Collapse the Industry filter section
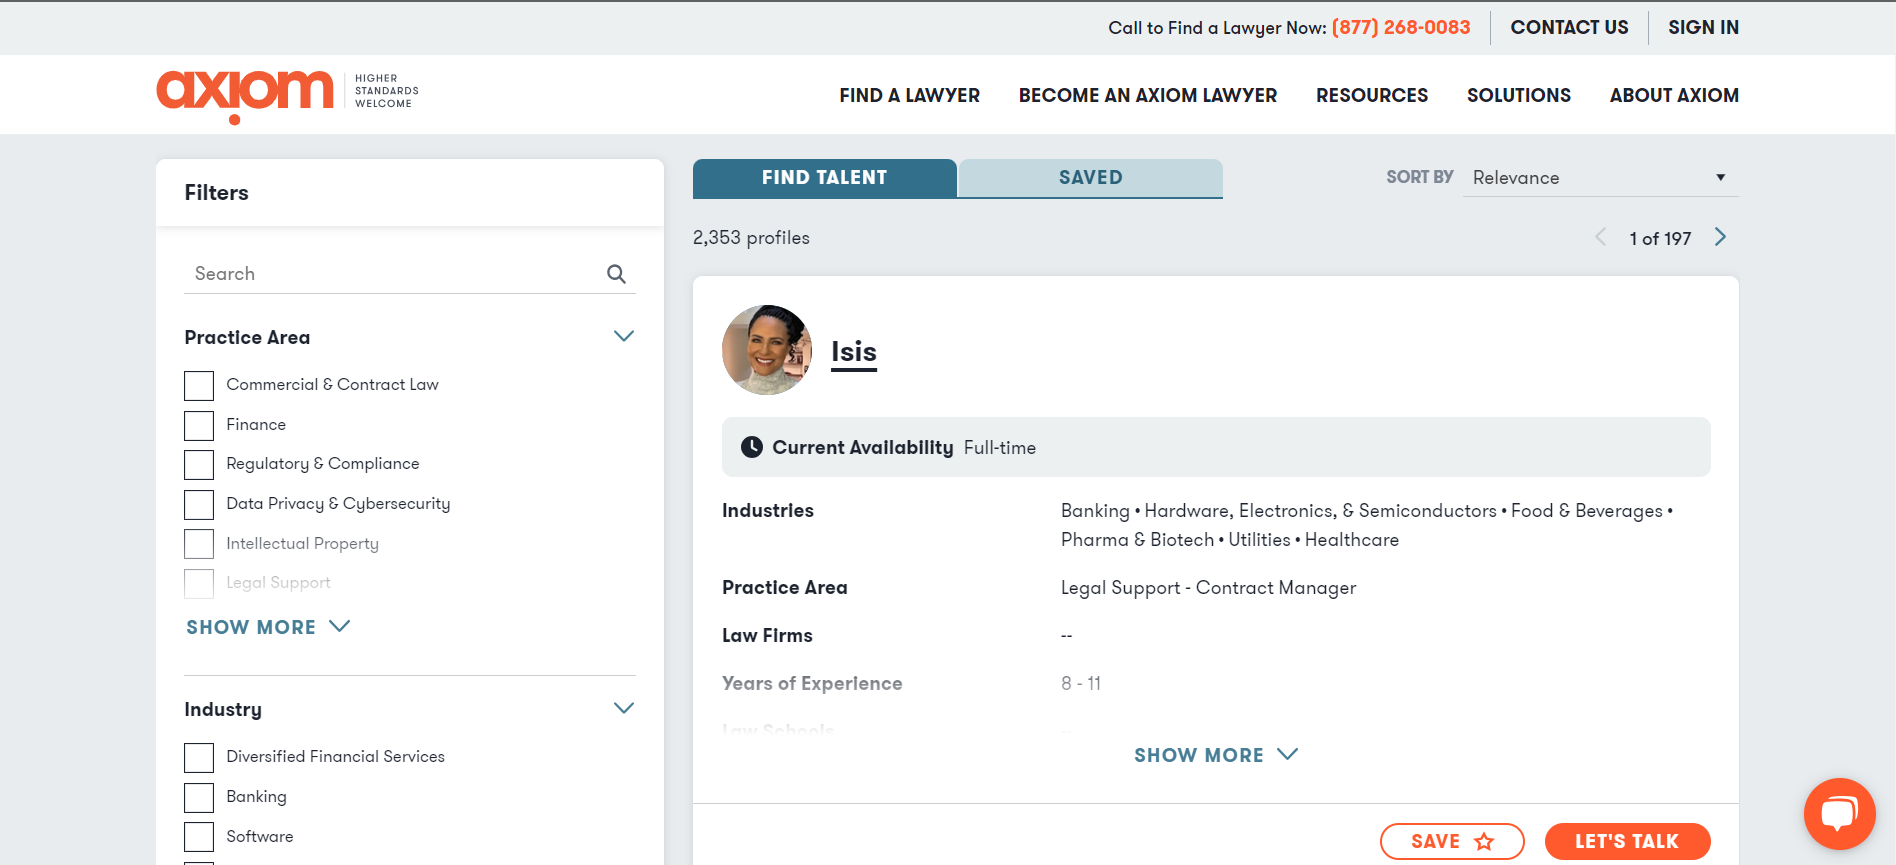1896x865 pixels. (623, 709)
